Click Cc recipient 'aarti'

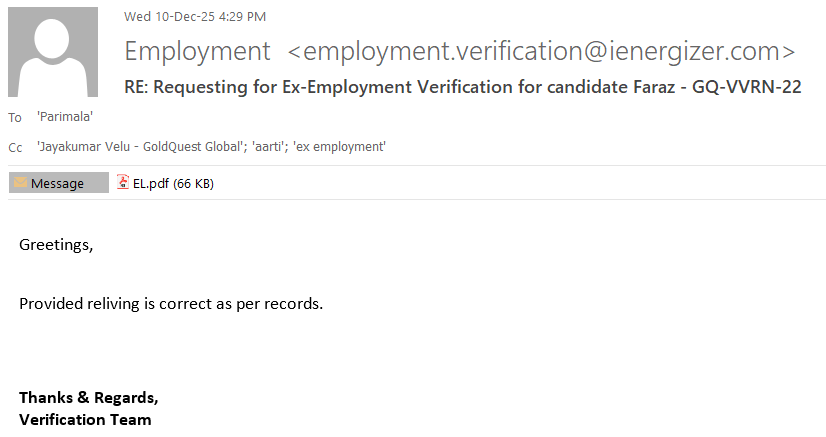(x=264, y=147)
